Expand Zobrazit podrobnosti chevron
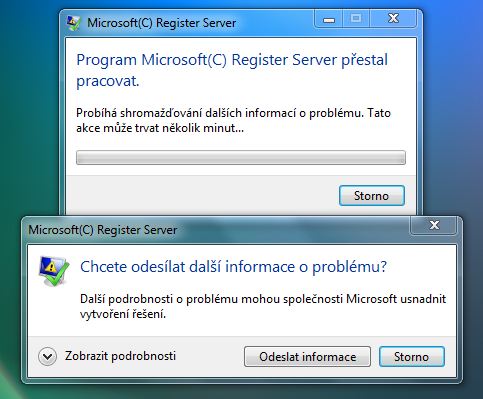 pyautogui.click(x=47, y=357)
